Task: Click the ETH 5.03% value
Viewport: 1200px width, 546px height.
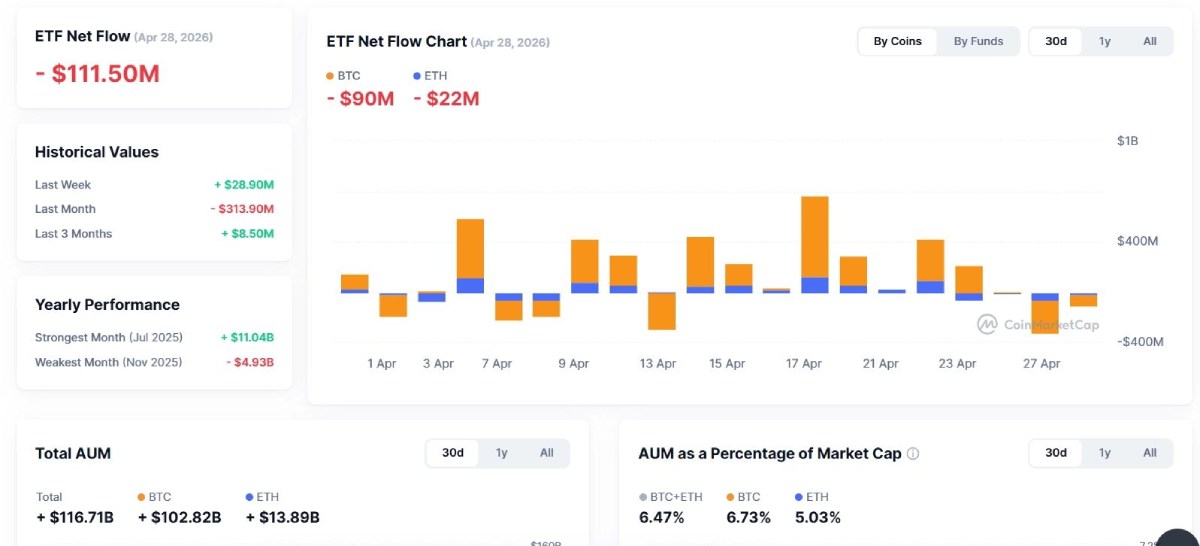Action: (x=818, y=517)
